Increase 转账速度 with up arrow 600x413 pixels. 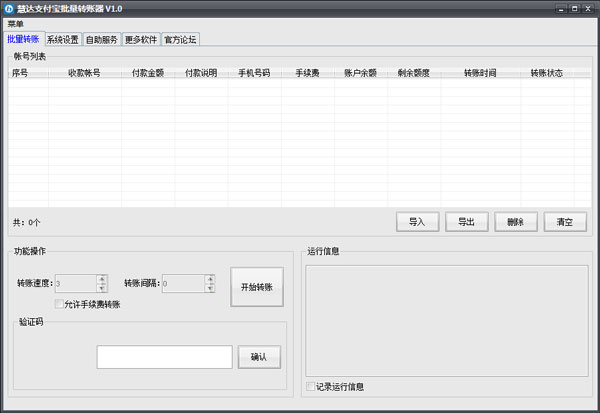click(x=101, y=279)
